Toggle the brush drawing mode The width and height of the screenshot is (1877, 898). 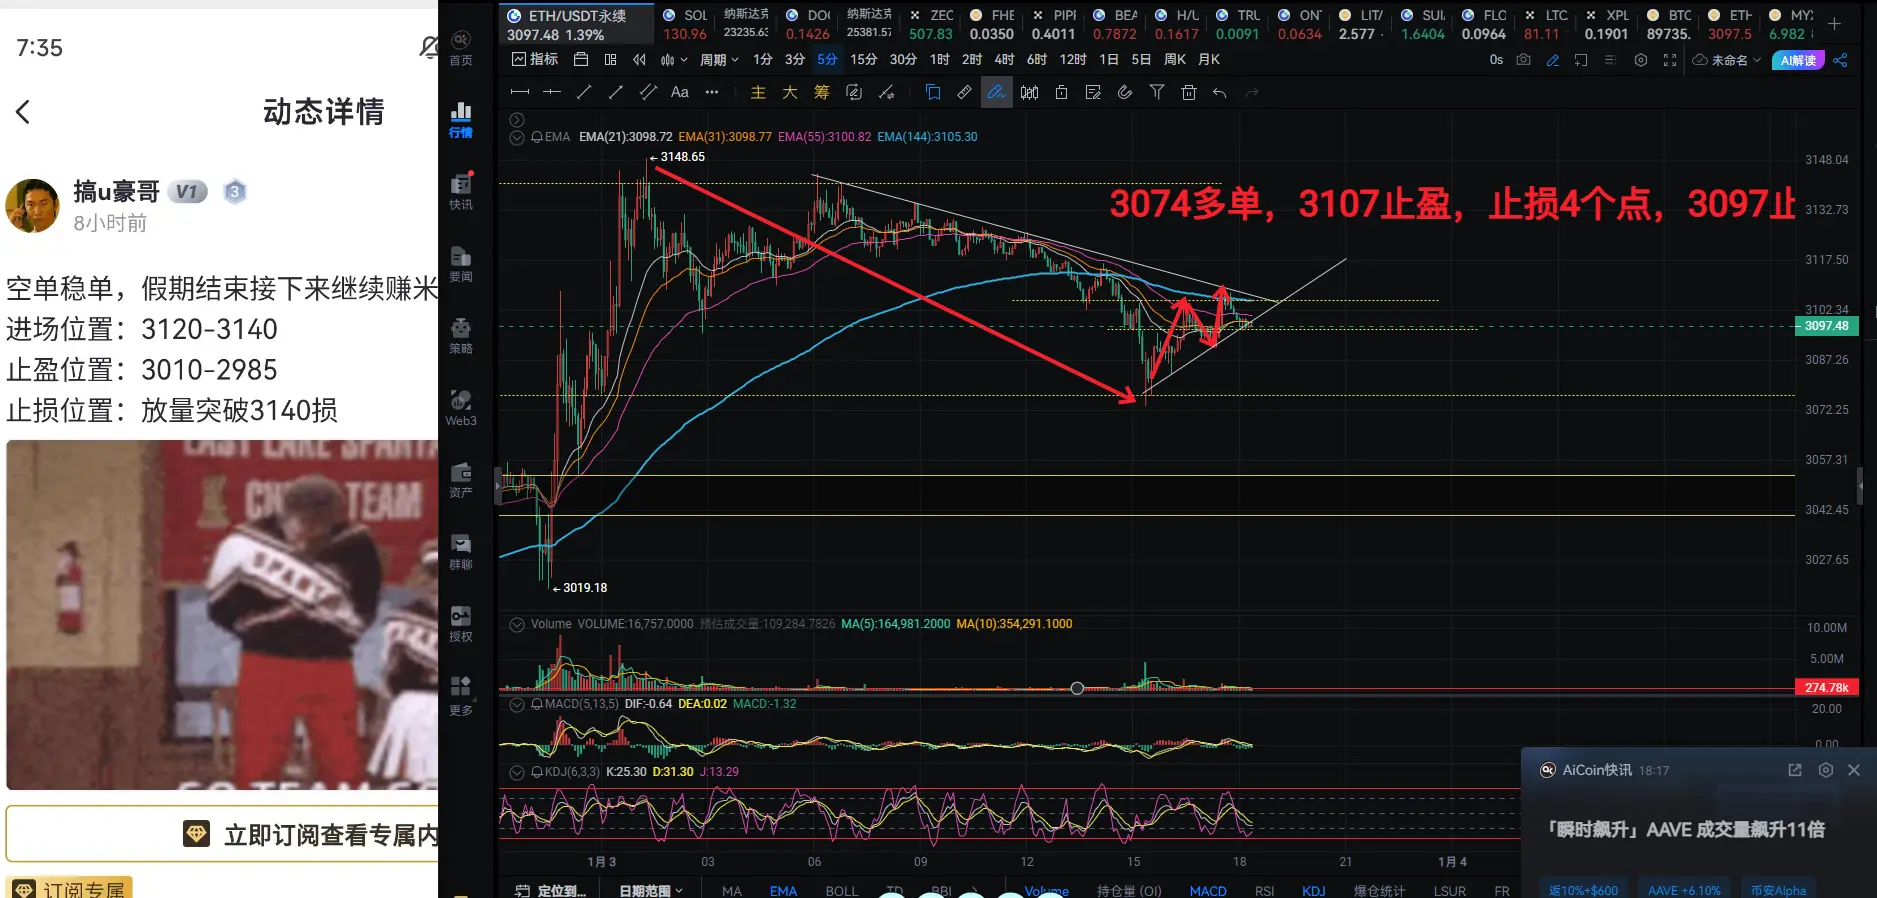996,92
